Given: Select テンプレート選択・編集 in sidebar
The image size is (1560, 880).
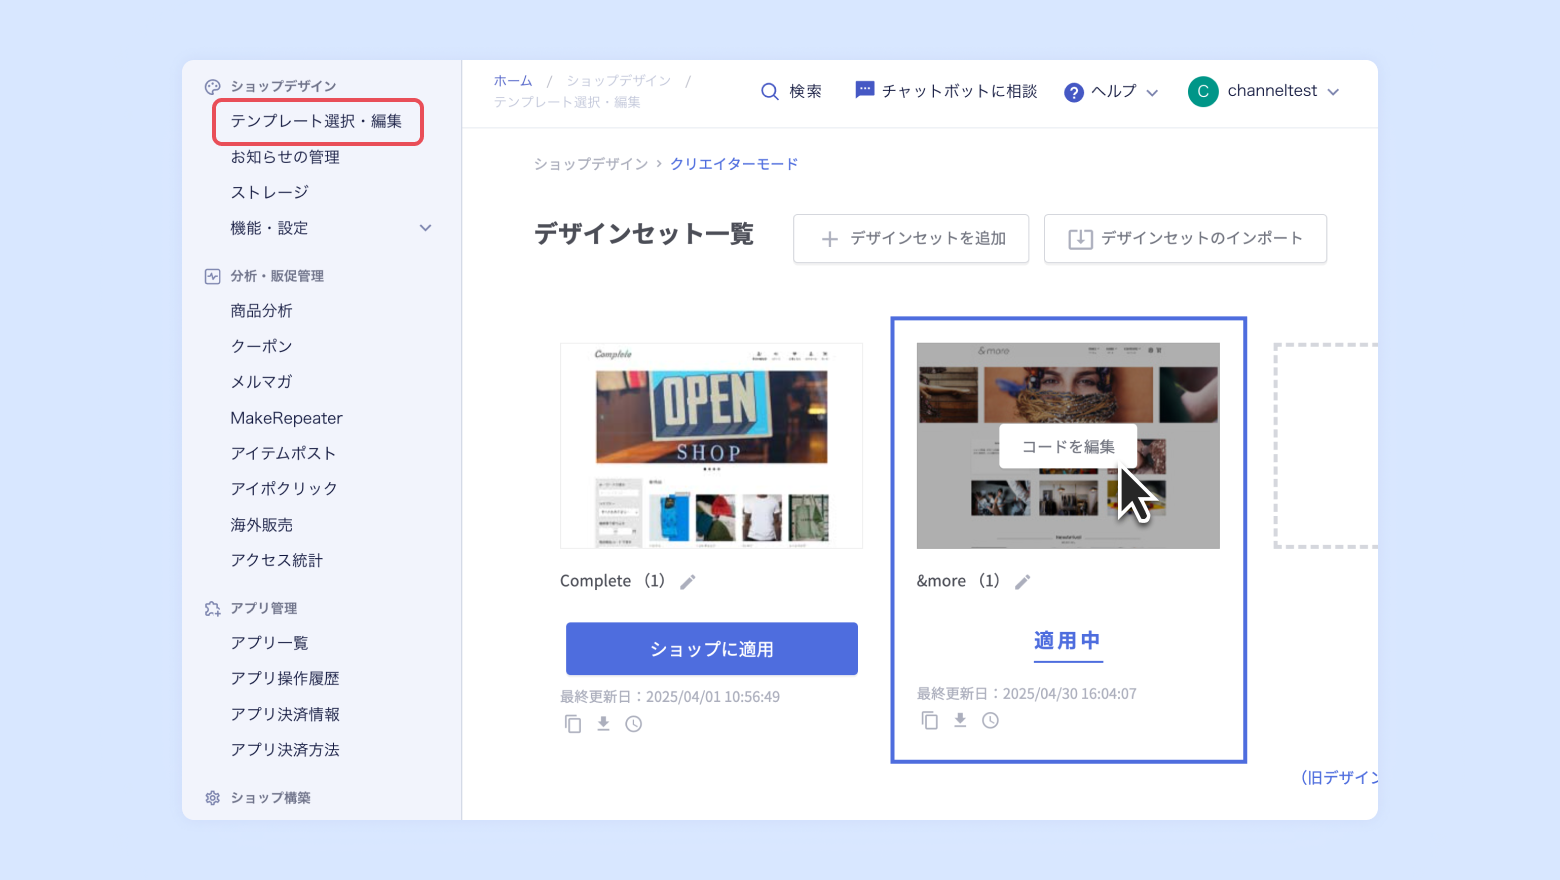Looking at the screenshot, I should [316, 121].
